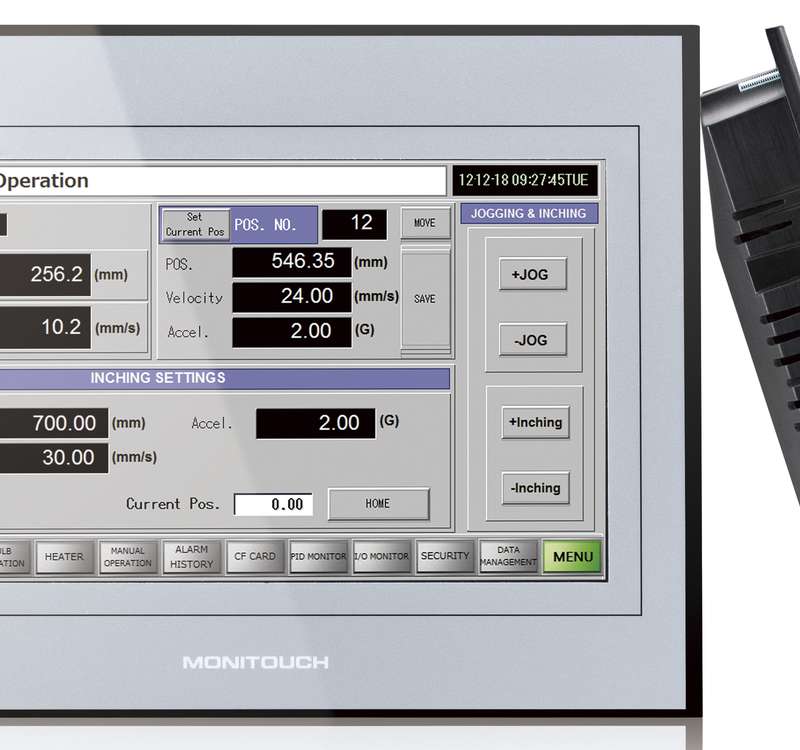Select the Velocity field showing 24.00
The width and height of the screenshot is (800, 750).
pos(292,296)
